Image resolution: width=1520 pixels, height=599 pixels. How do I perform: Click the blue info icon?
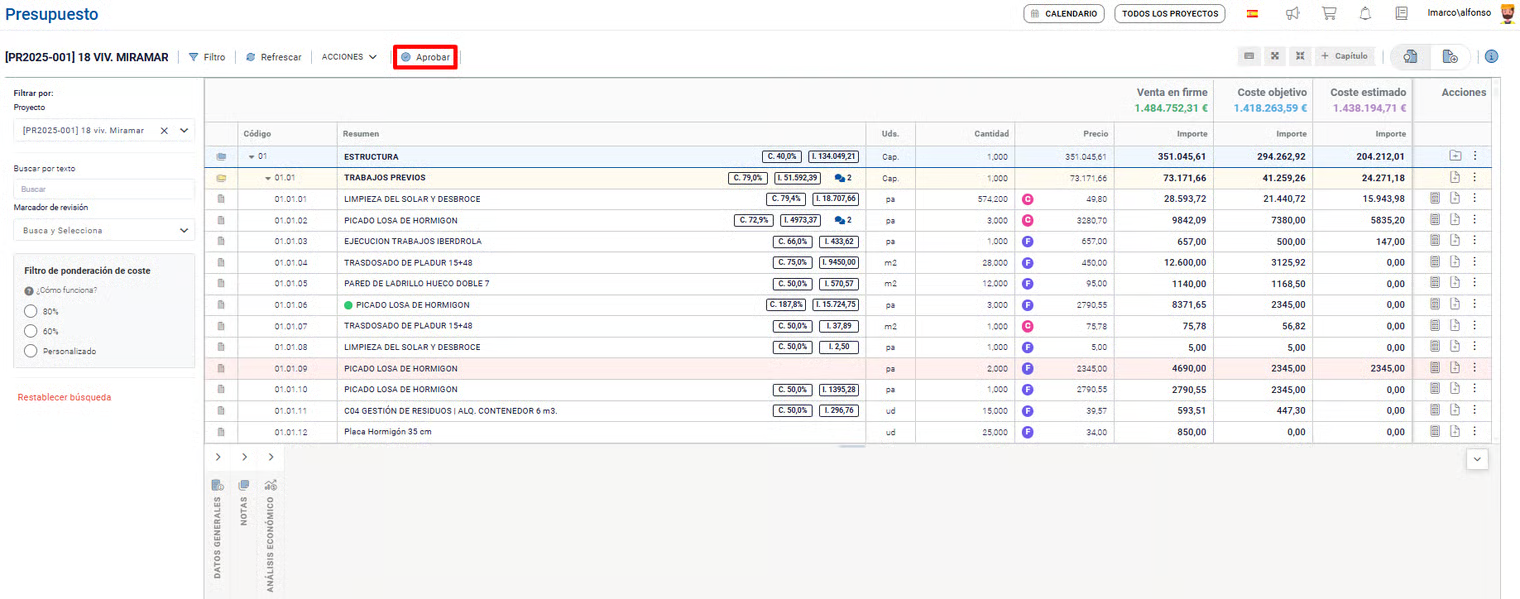1491,57
